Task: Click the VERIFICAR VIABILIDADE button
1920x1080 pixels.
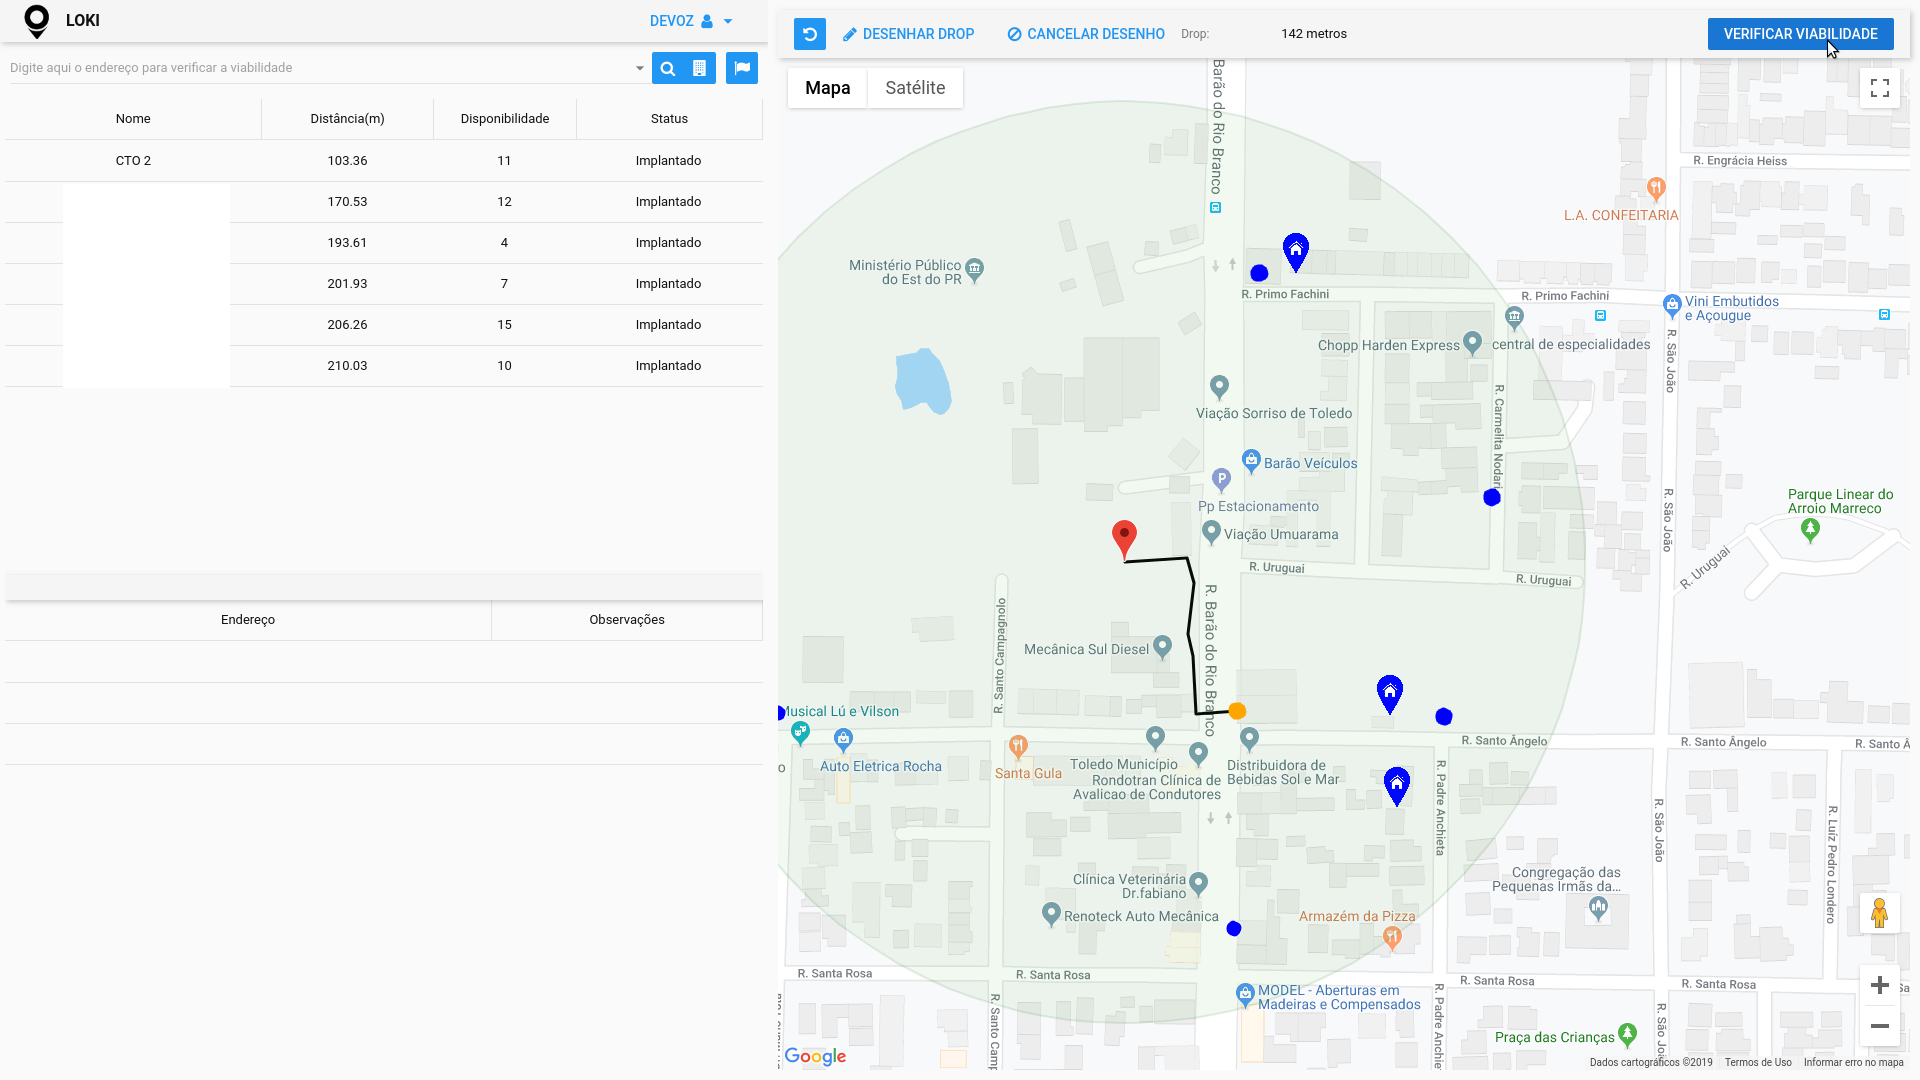Action: 1800,34
